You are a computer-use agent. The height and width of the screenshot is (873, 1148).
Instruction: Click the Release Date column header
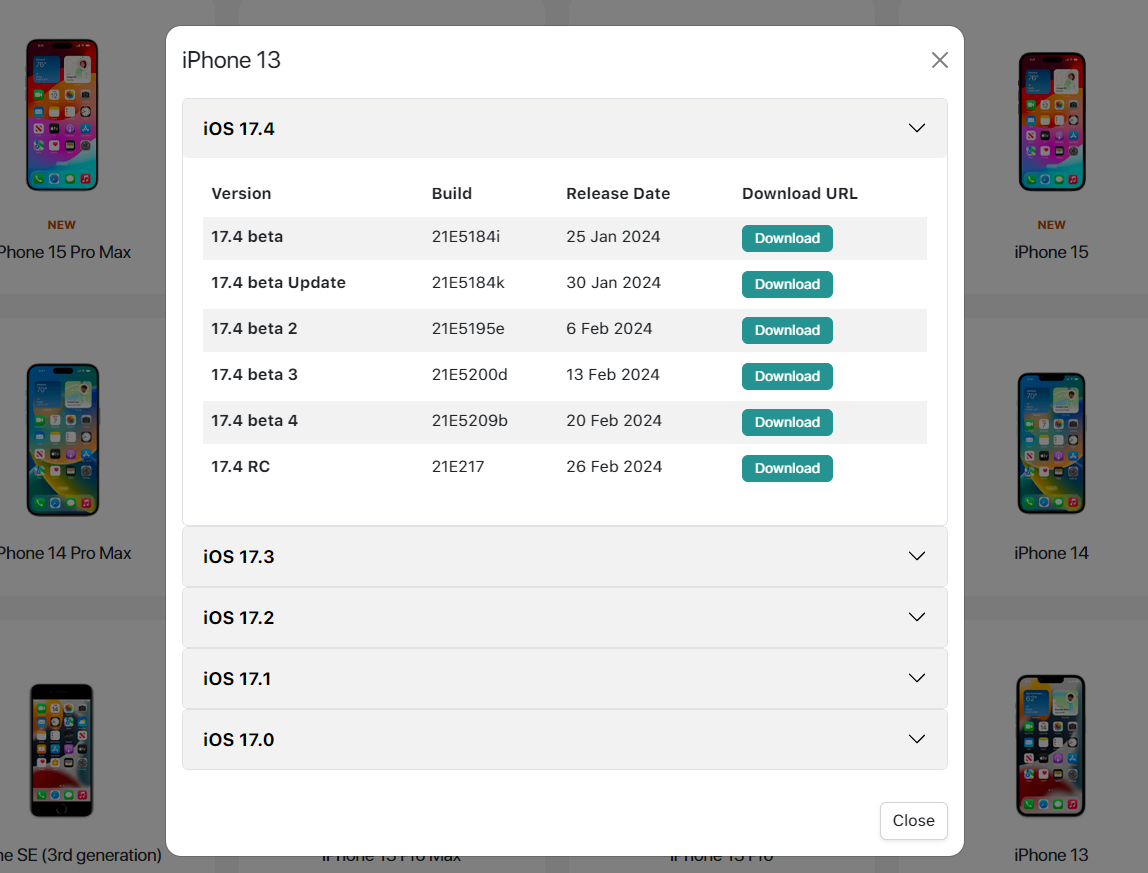618,193
